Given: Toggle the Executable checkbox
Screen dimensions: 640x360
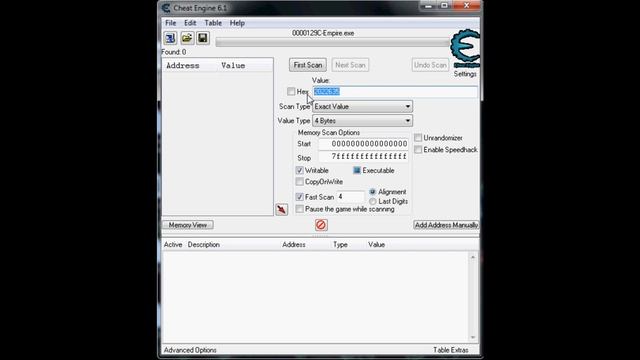Looking at the screenshot, I should click(357, 170).
